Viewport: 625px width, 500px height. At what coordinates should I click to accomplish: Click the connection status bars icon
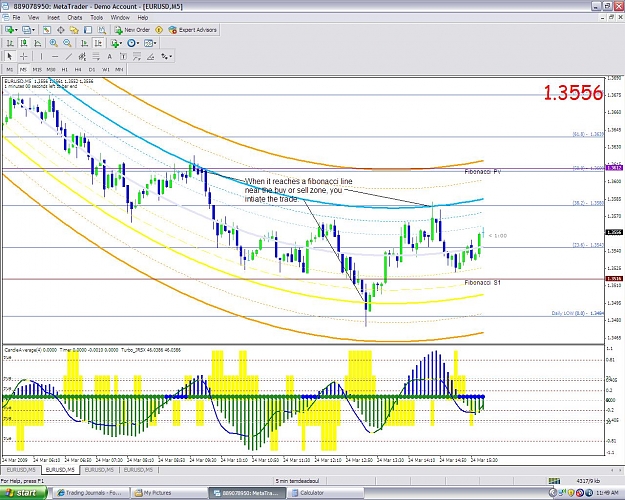coord(554,481)
